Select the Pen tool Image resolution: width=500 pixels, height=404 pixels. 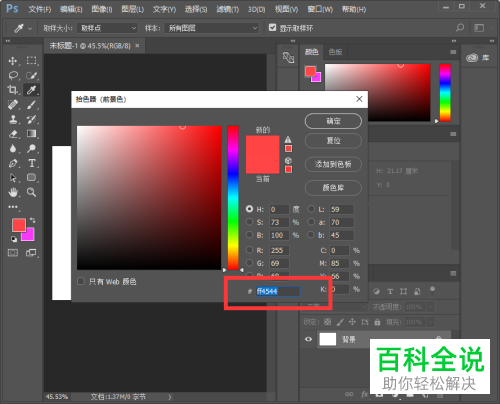[x=13, y=163]
